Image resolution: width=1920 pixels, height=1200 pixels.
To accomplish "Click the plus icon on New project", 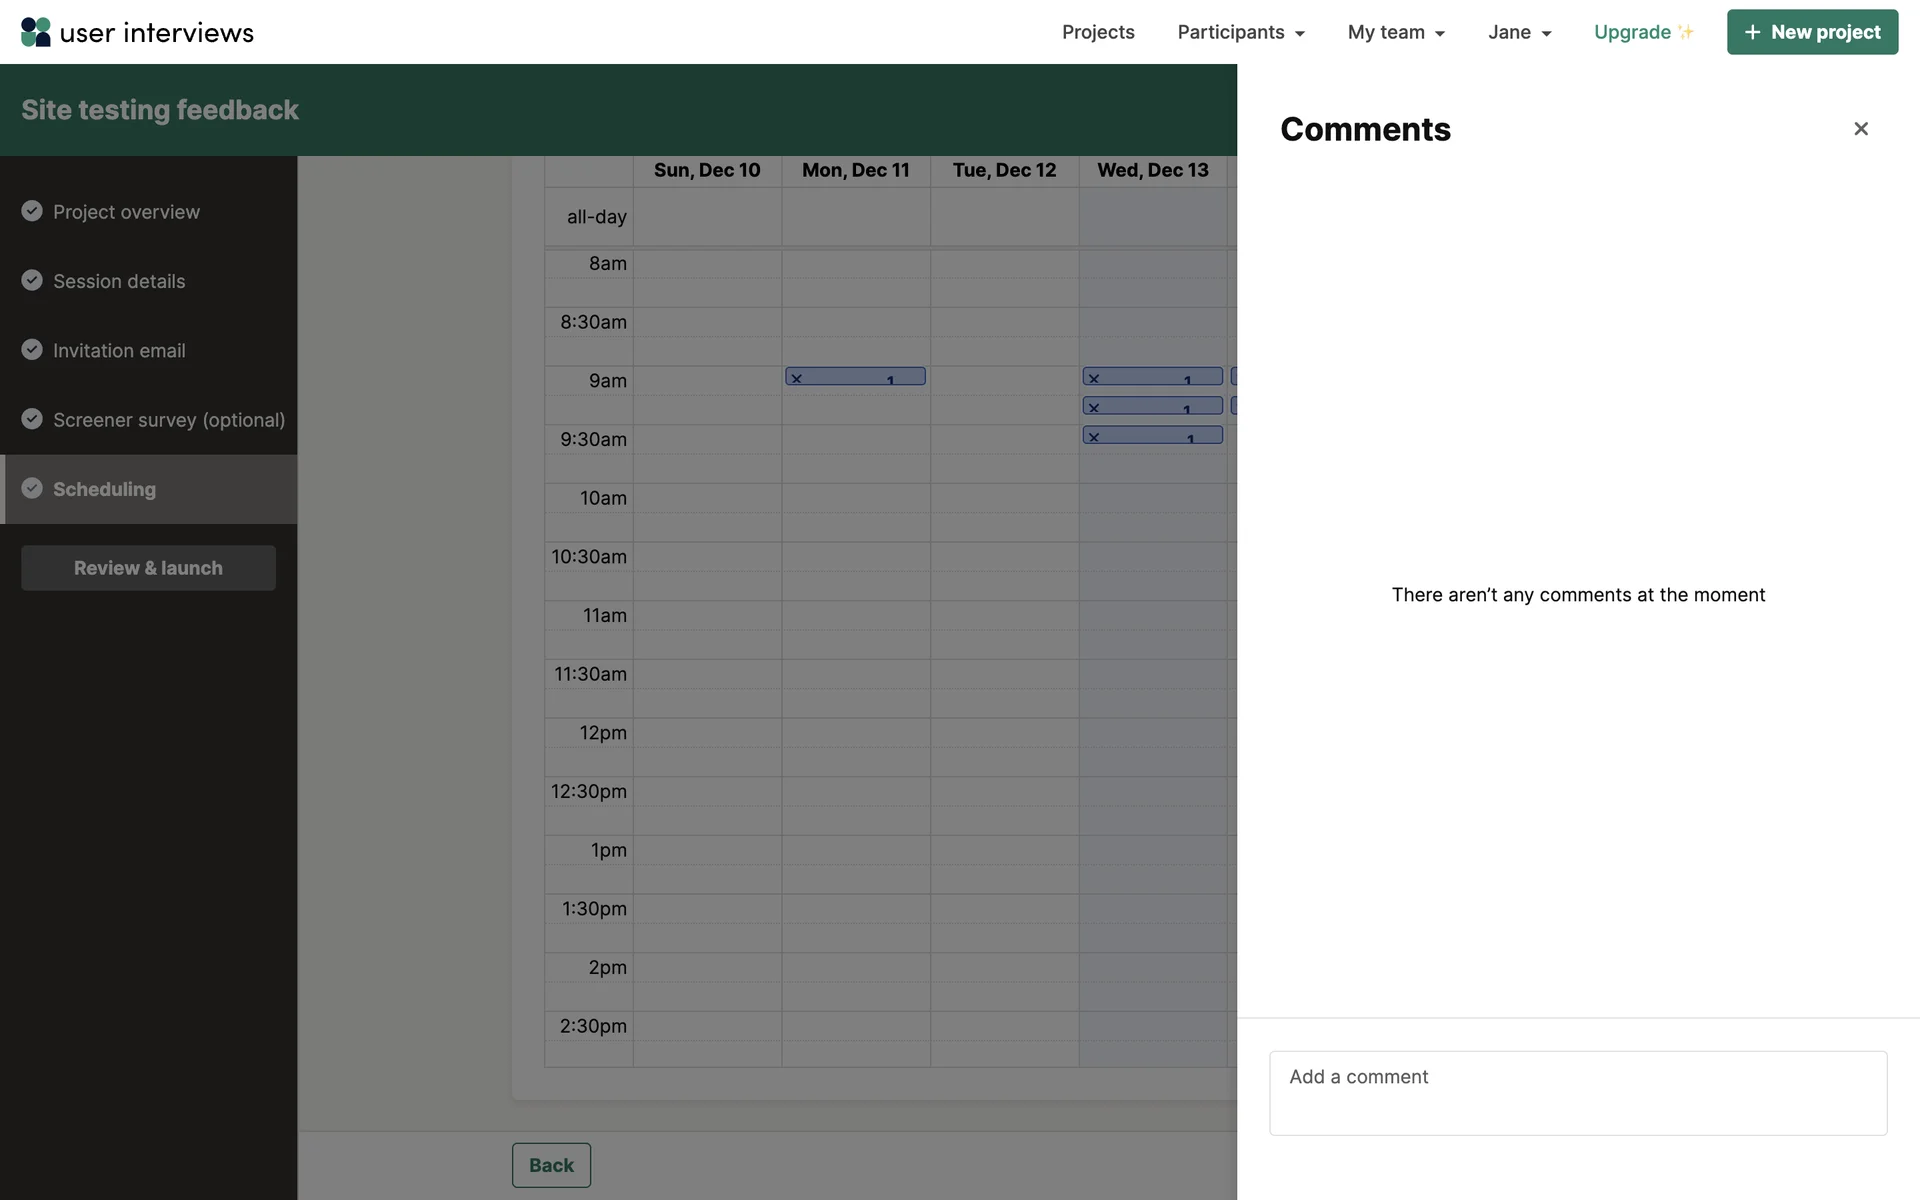I will [x=1752, y=32].
